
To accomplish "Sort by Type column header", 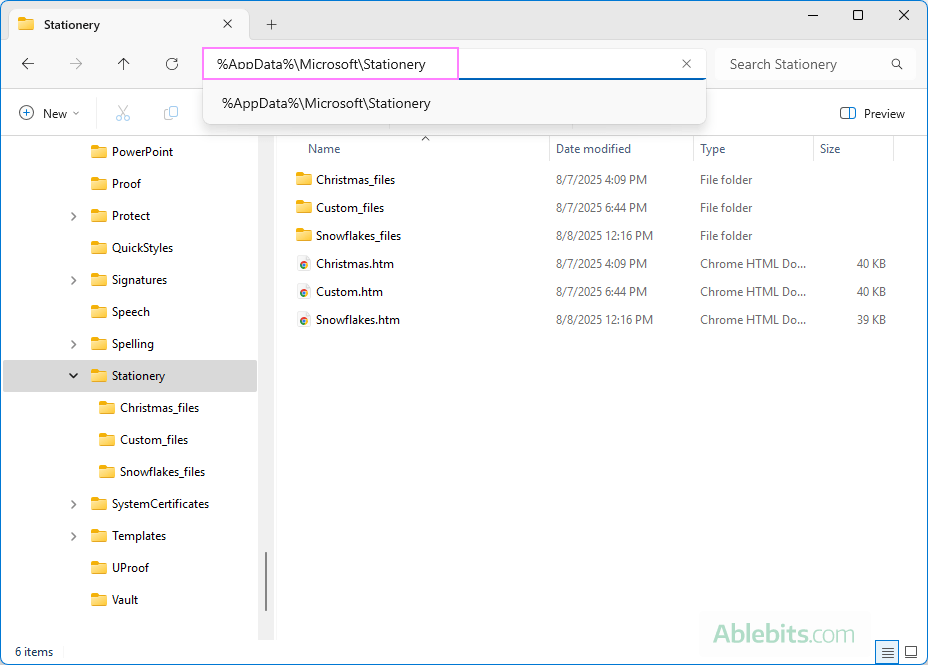I will click(x=713, y=149).
